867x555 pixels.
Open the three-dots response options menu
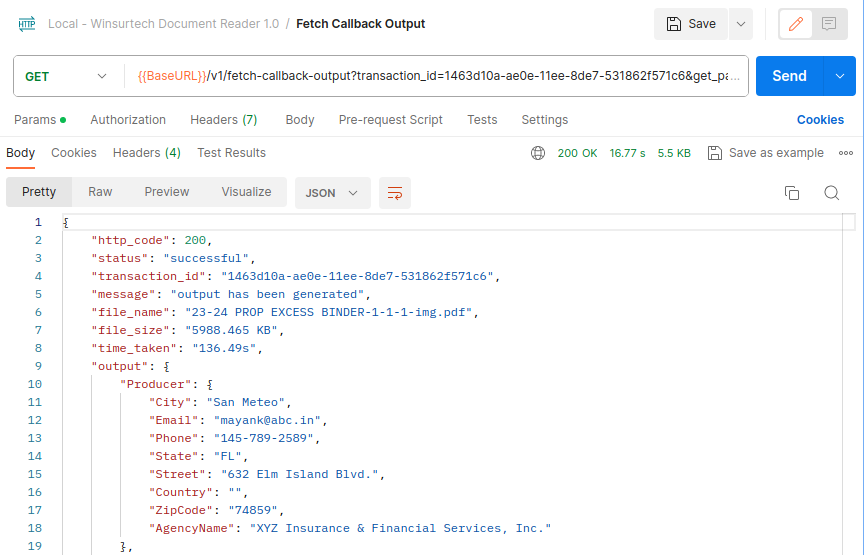click(845, 153)
